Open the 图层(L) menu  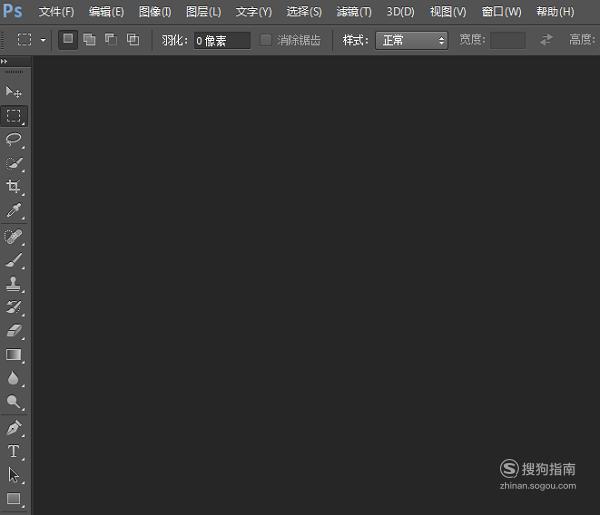click(204, 12)
